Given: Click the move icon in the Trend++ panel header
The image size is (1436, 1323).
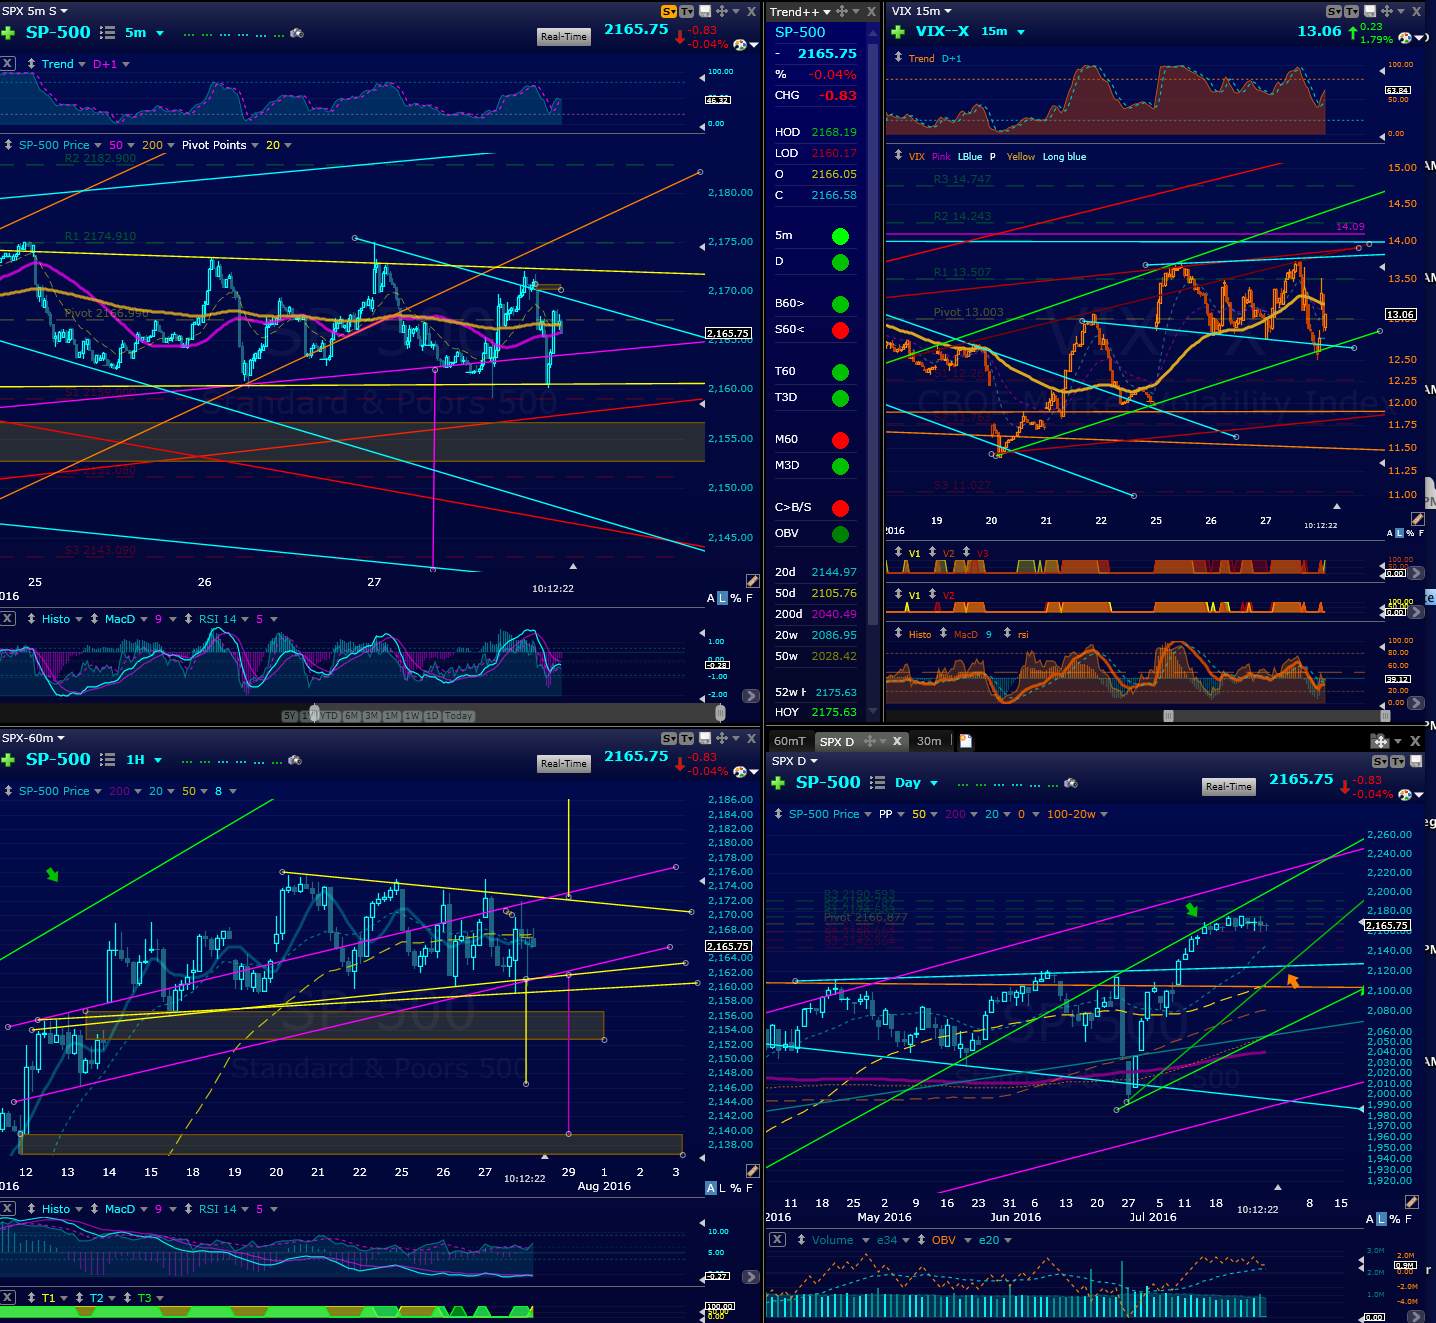Looking at the screenshot, I should click(842, 11).
